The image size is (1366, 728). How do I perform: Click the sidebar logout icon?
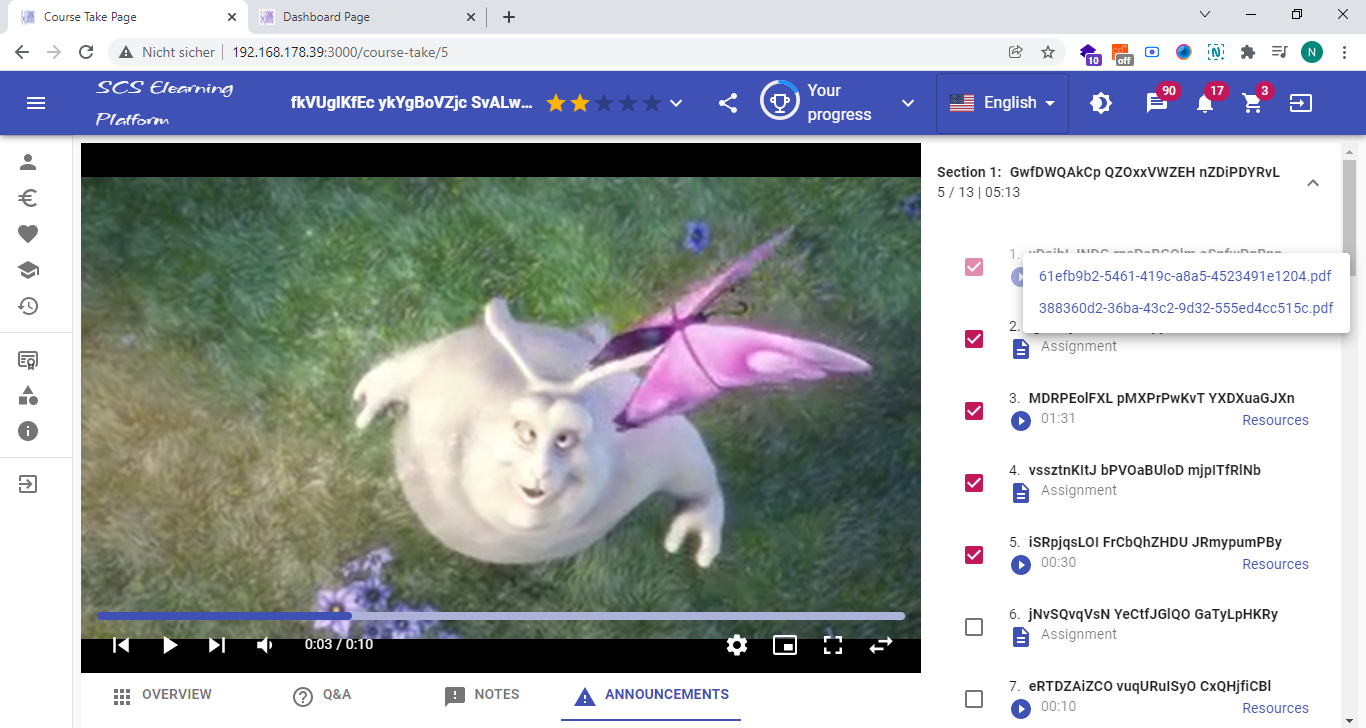click(28, 485)
